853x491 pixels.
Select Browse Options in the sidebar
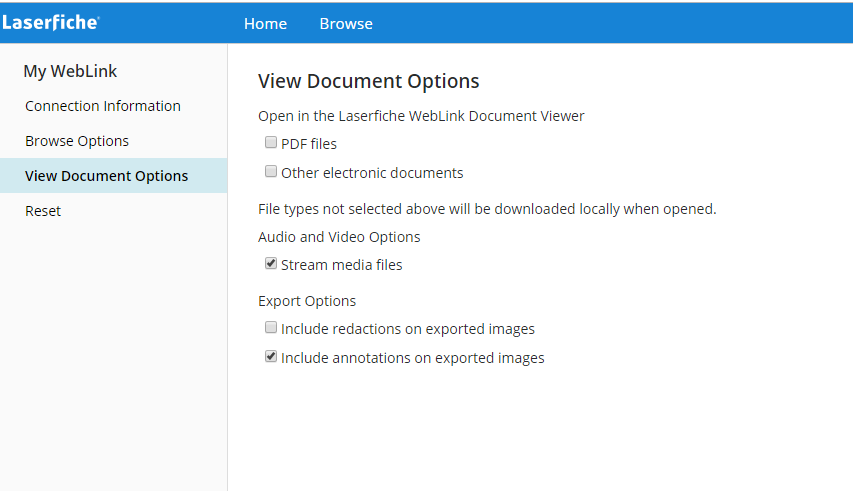pyautogui.click(x=77, y=141)
